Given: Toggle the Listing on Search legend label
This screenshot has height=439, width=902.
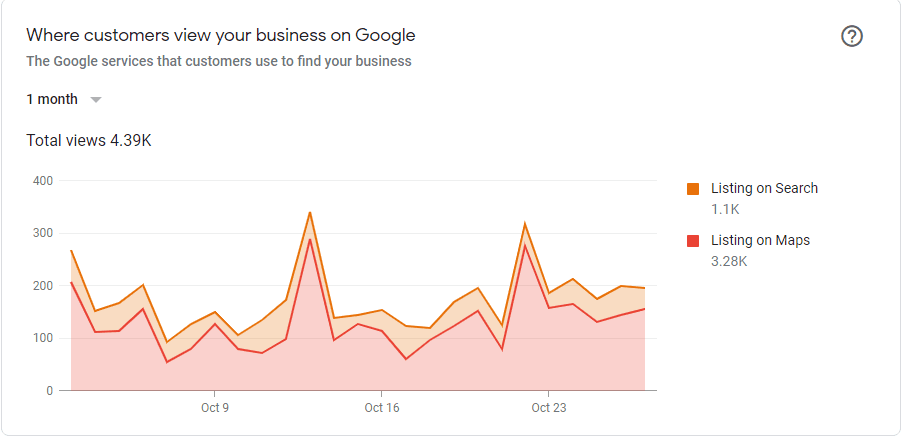Looking at the screenshot, I should [x=764, y=188].
